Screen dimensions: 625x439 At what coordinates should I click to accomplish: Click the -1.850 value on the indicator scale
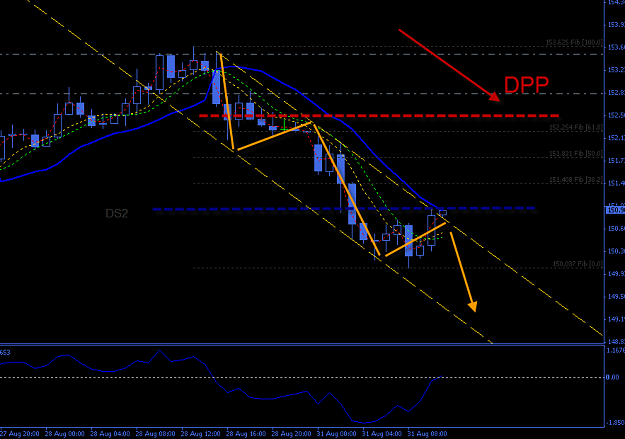[616, 423]
